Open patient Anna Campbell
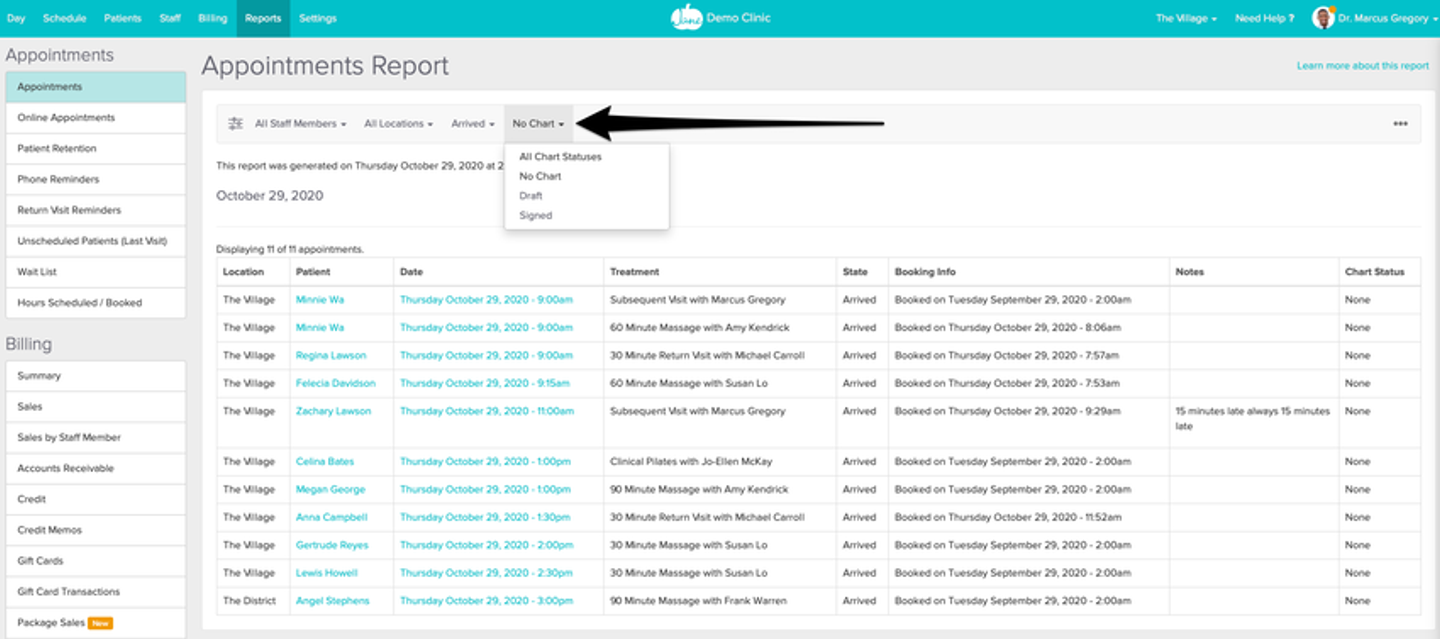 click(332, 517)
